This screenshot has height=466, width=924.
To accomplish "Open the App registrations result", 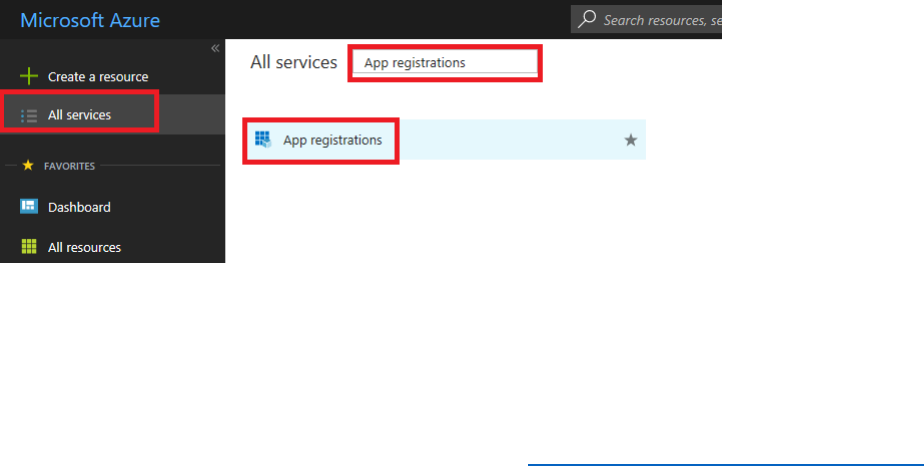I will tap(446, 140).
